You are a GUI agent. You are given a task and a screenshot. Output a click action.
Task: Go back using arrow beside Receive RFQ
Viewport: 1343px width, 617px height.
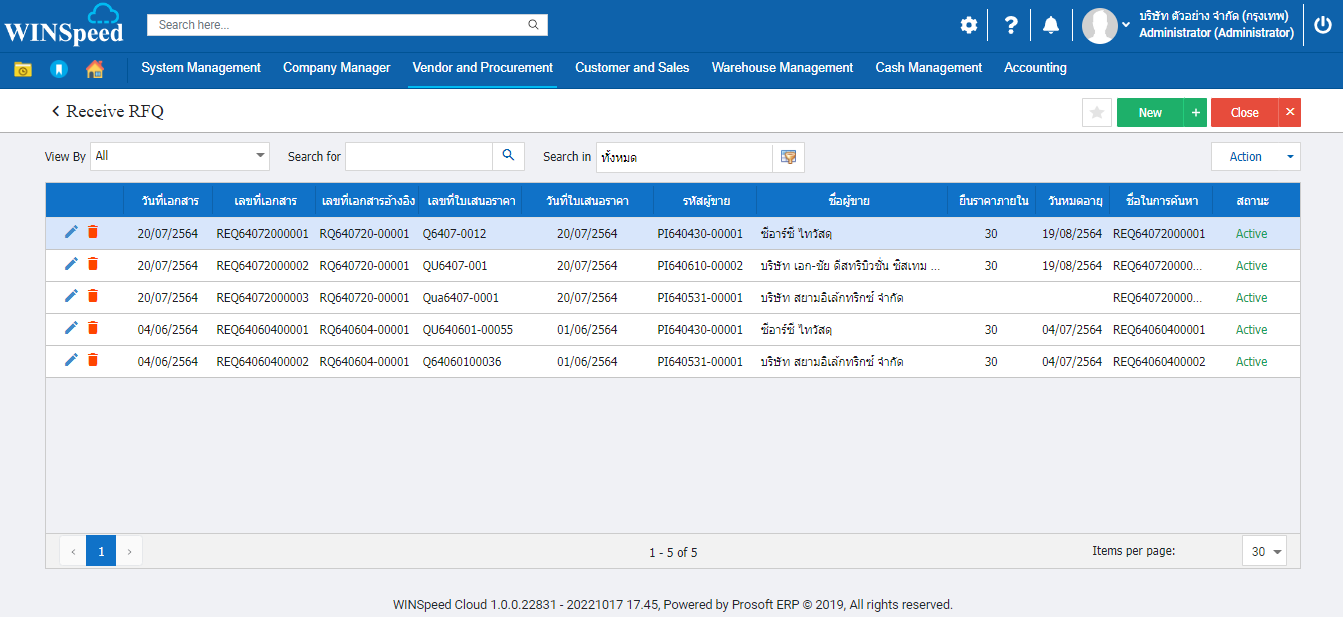pos(56,112)
